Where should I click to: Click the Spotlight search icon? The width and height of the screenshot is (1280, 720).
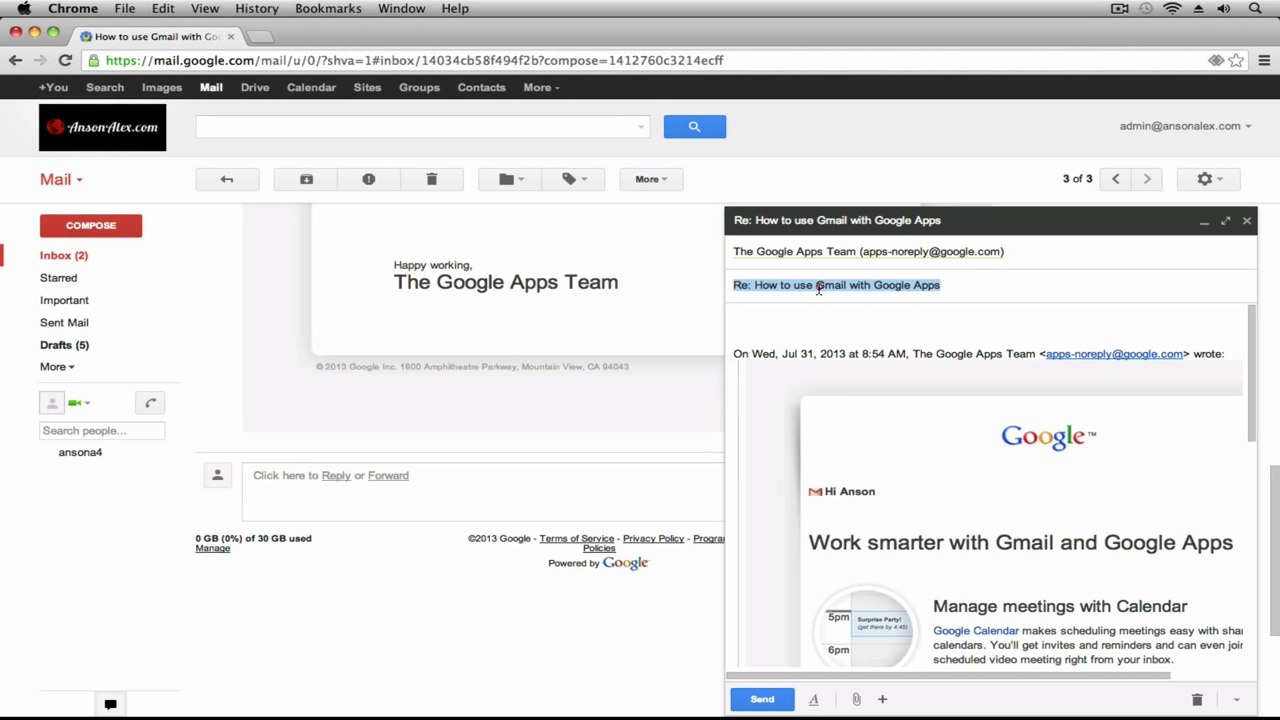point(1255,8)
